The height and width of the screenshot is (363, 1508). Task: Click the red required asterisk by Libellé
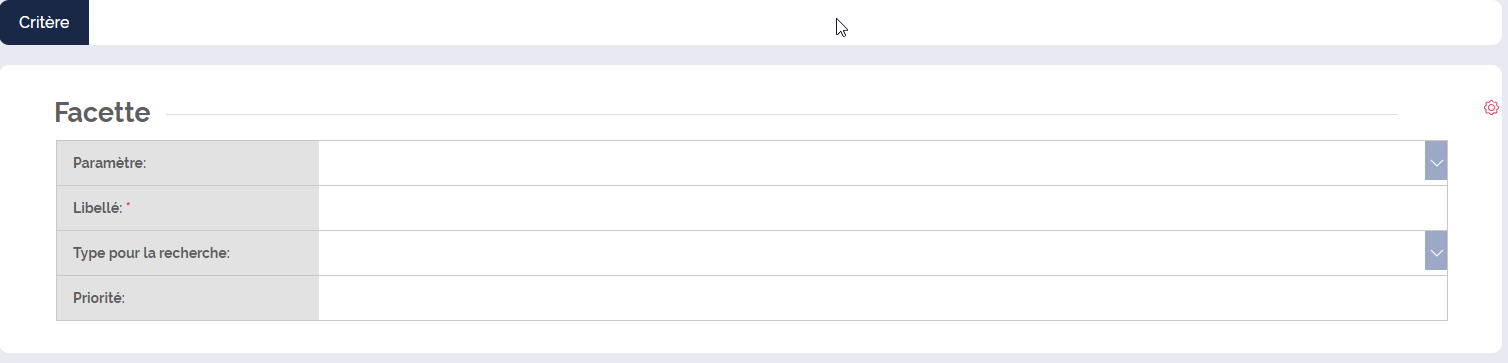(x=128, y=205)
